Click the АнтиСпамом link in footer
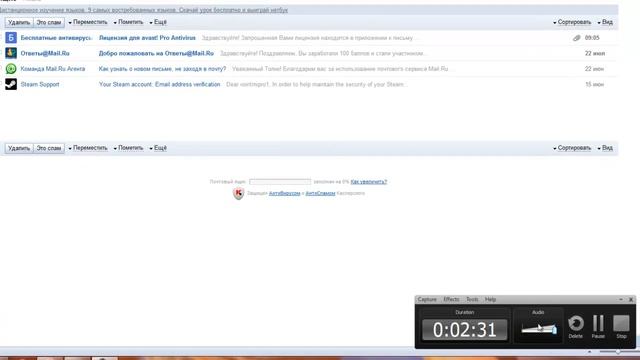The width and height of the screenshot is (640, 360). pos(320,193)
